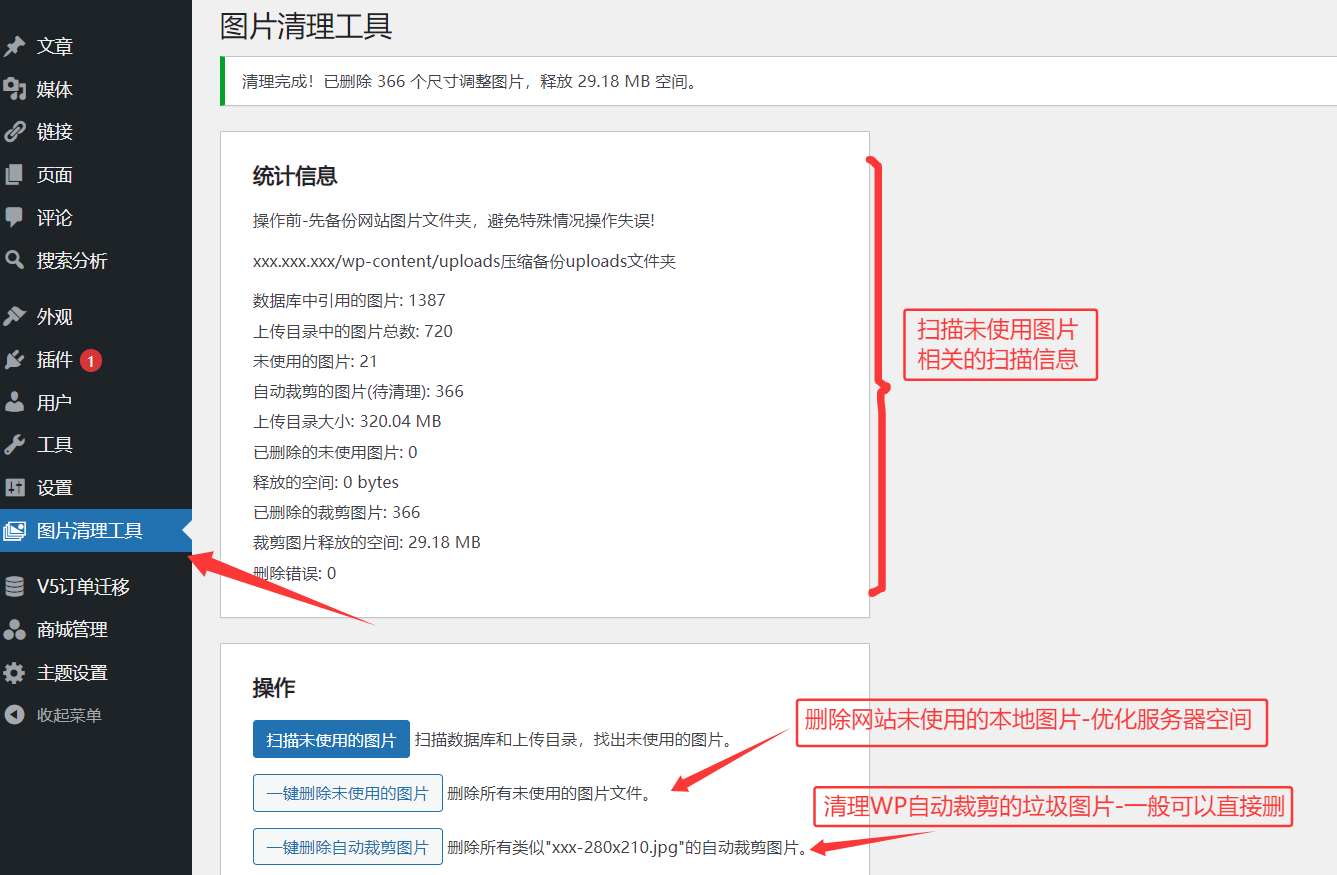
Task: Click the wrench icon beside 工具
Action: click(15, 445)
